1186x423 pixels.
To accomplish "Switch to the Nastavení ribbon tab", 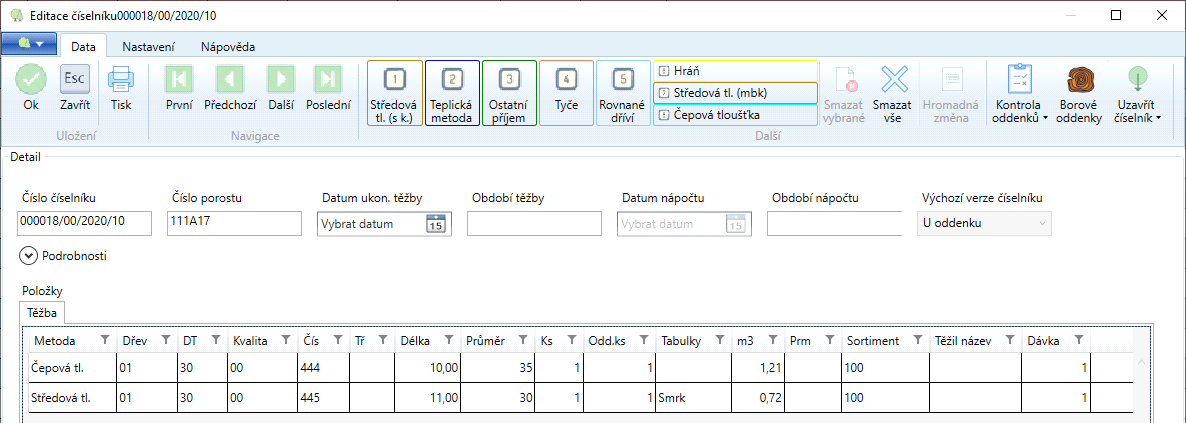I will pyautogui.click(x=149, y=46).
